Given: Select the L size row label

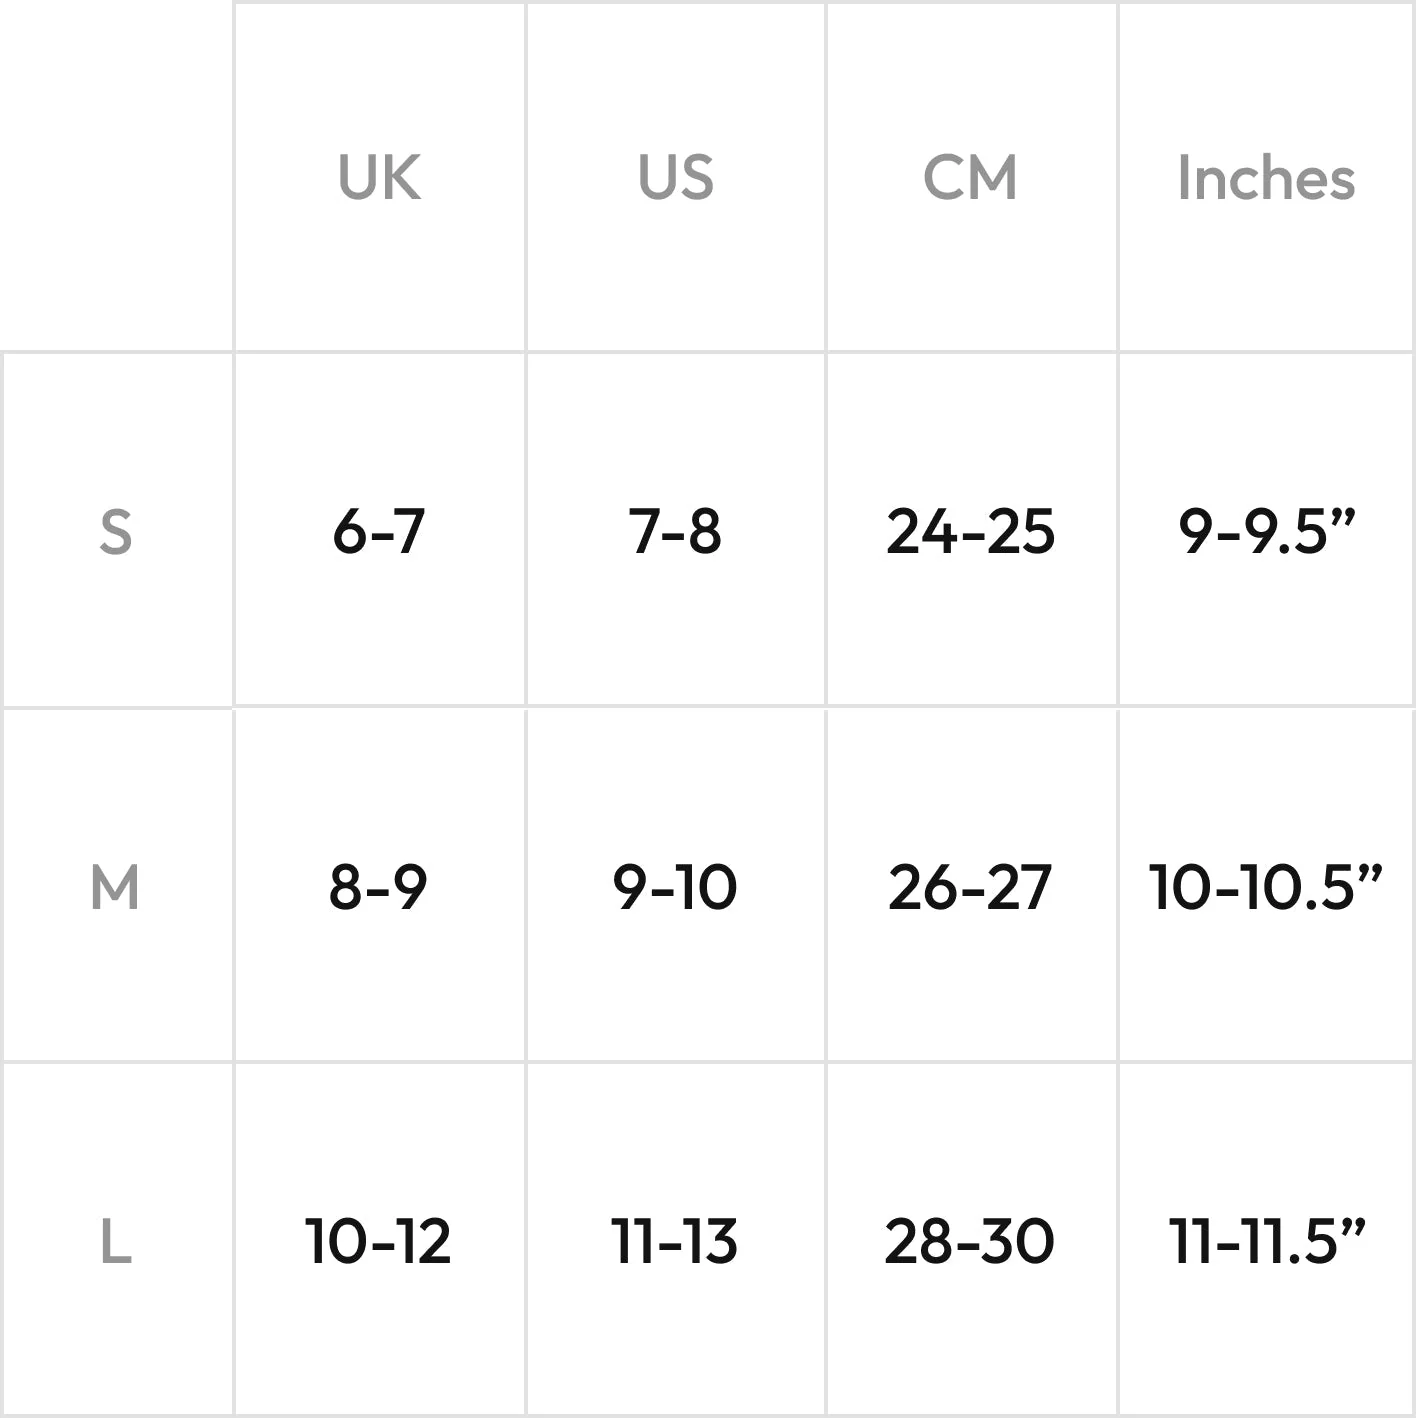Looking at the screenshot, I should [x=116, y=1242].
